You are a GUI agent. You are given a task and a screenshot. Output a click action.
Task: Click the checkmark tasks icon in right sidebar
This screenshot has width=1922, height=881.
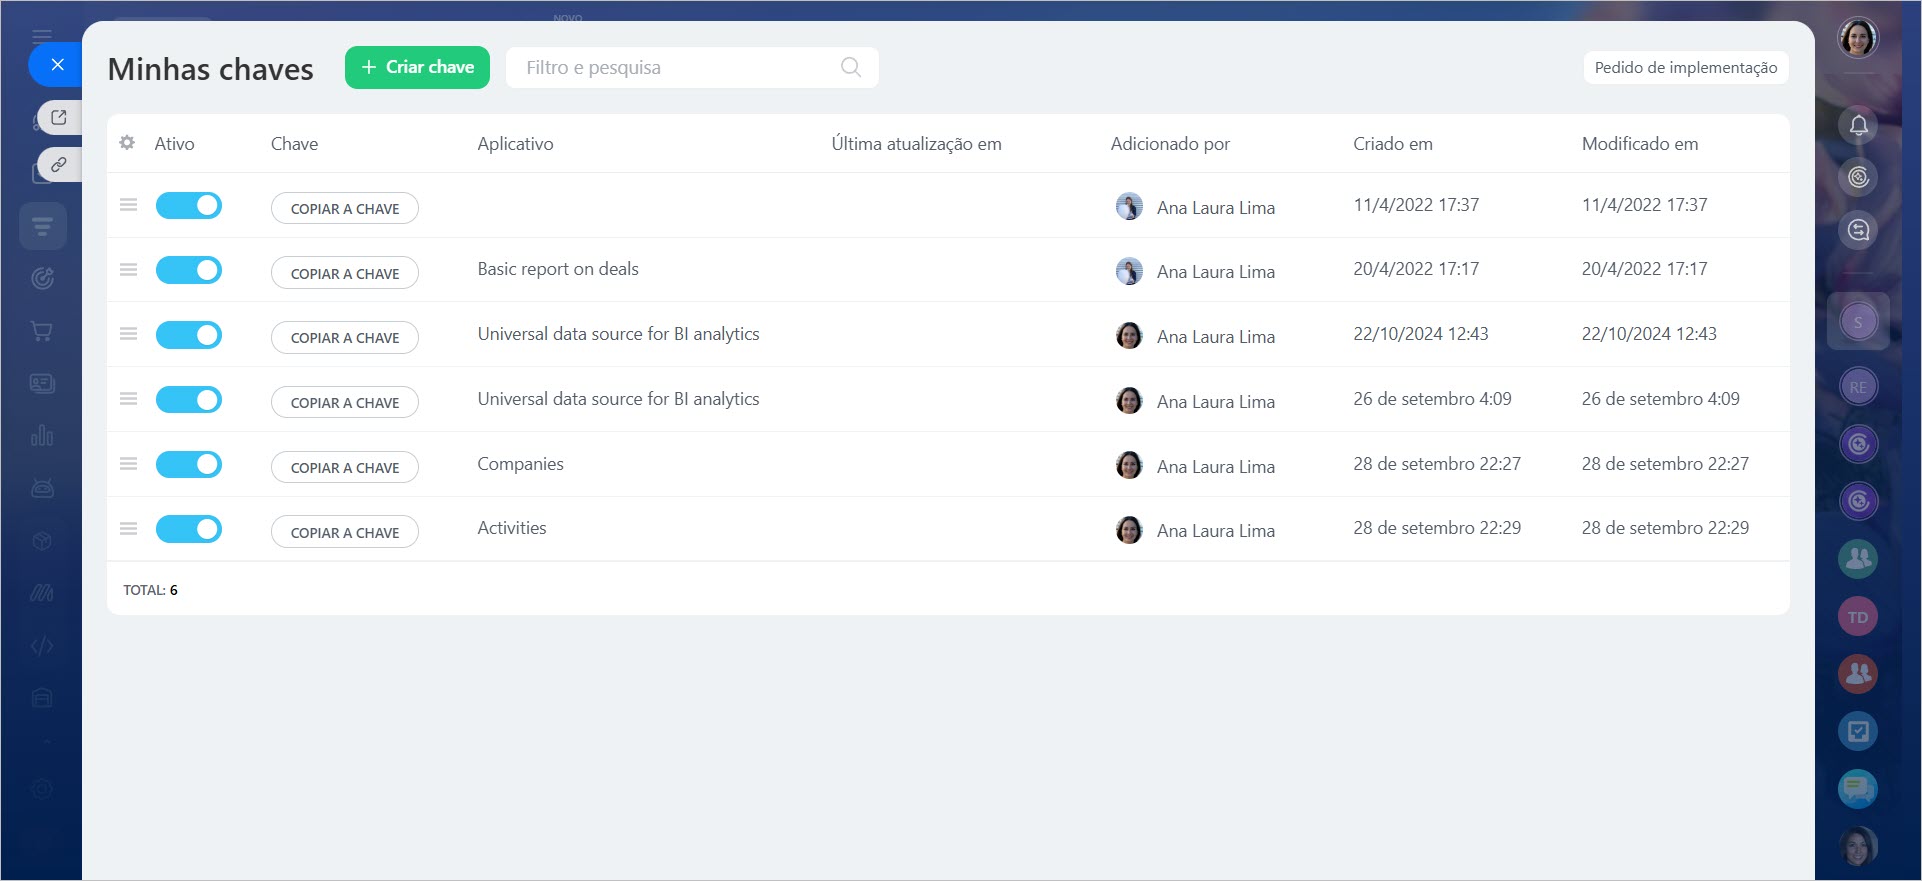1857,731
